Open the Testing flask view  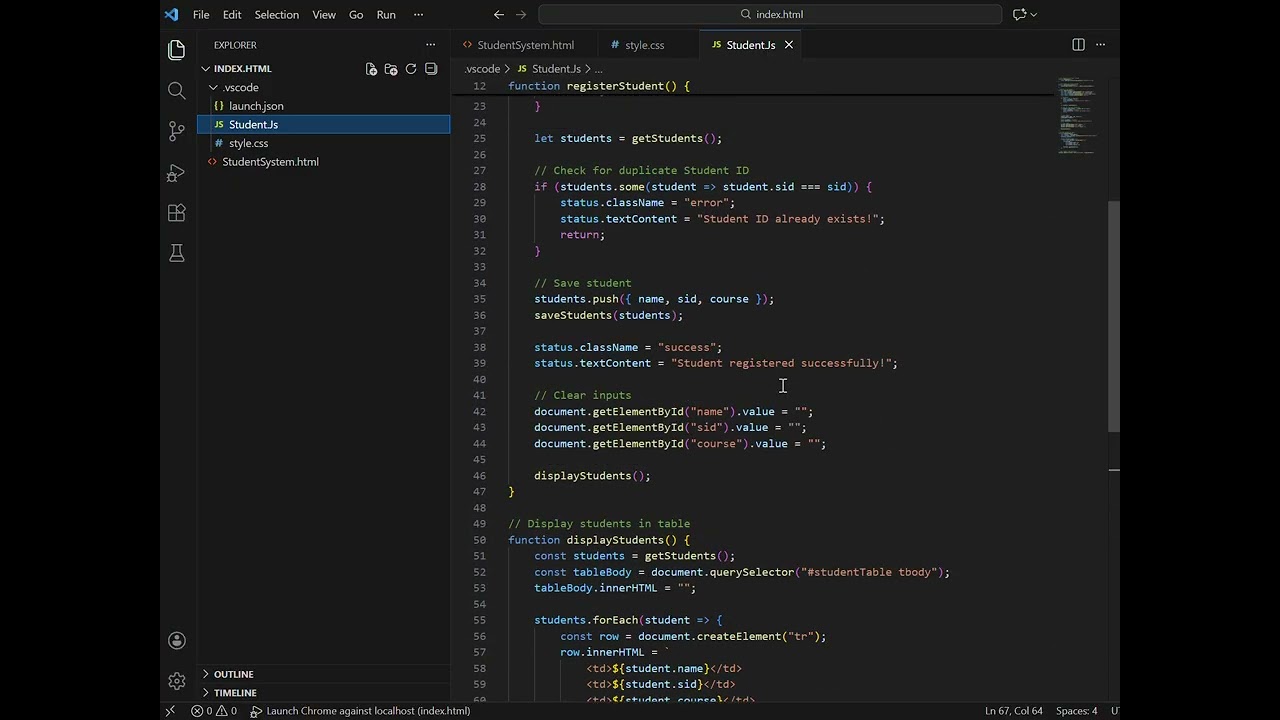point(177,254)
